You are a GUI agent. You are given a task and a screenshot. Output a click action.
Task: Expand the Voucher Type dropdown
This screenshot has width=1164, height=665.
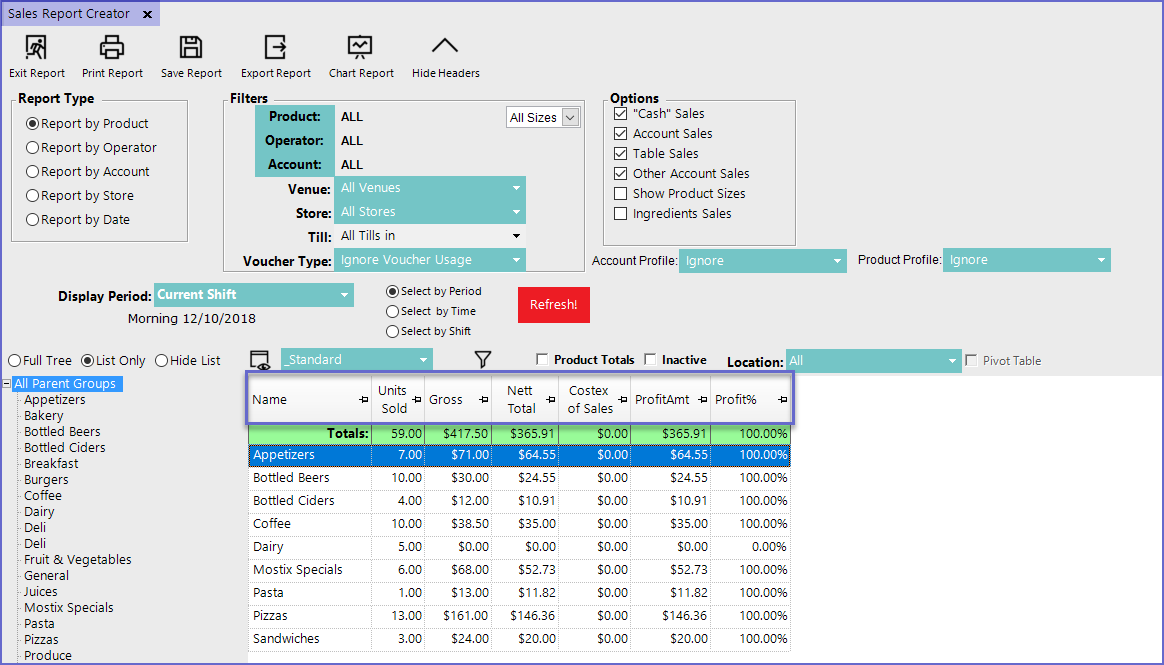(x=430, y=260)
